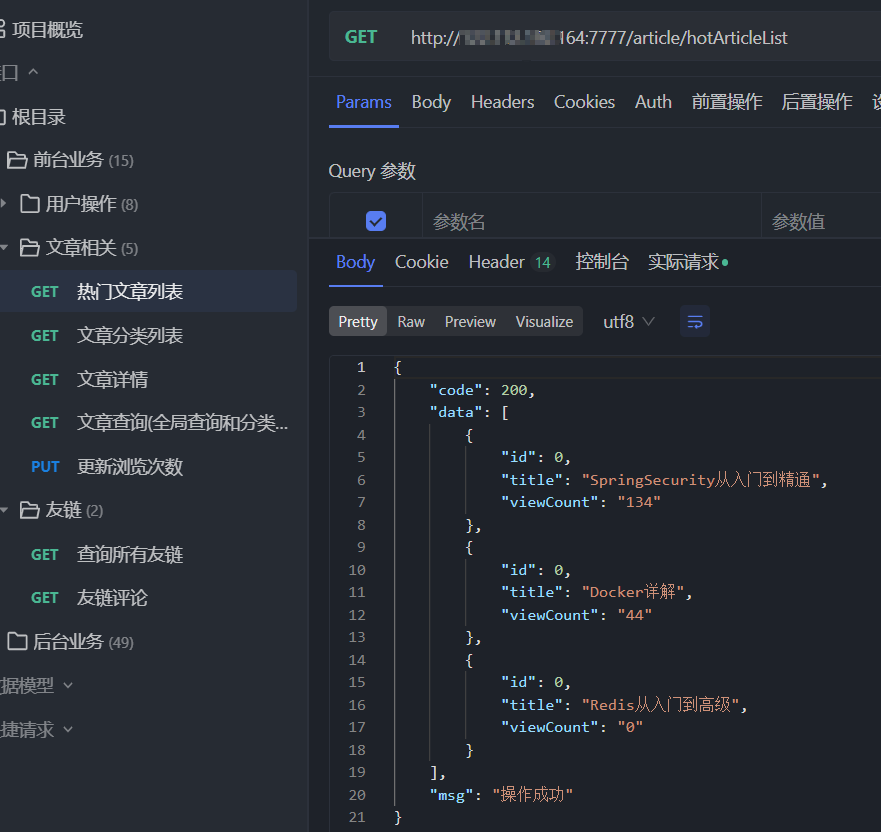This screenshot has width=881, height=832.
Task: Expand the 数据模型 section chevron
Action: click(68, 685)
